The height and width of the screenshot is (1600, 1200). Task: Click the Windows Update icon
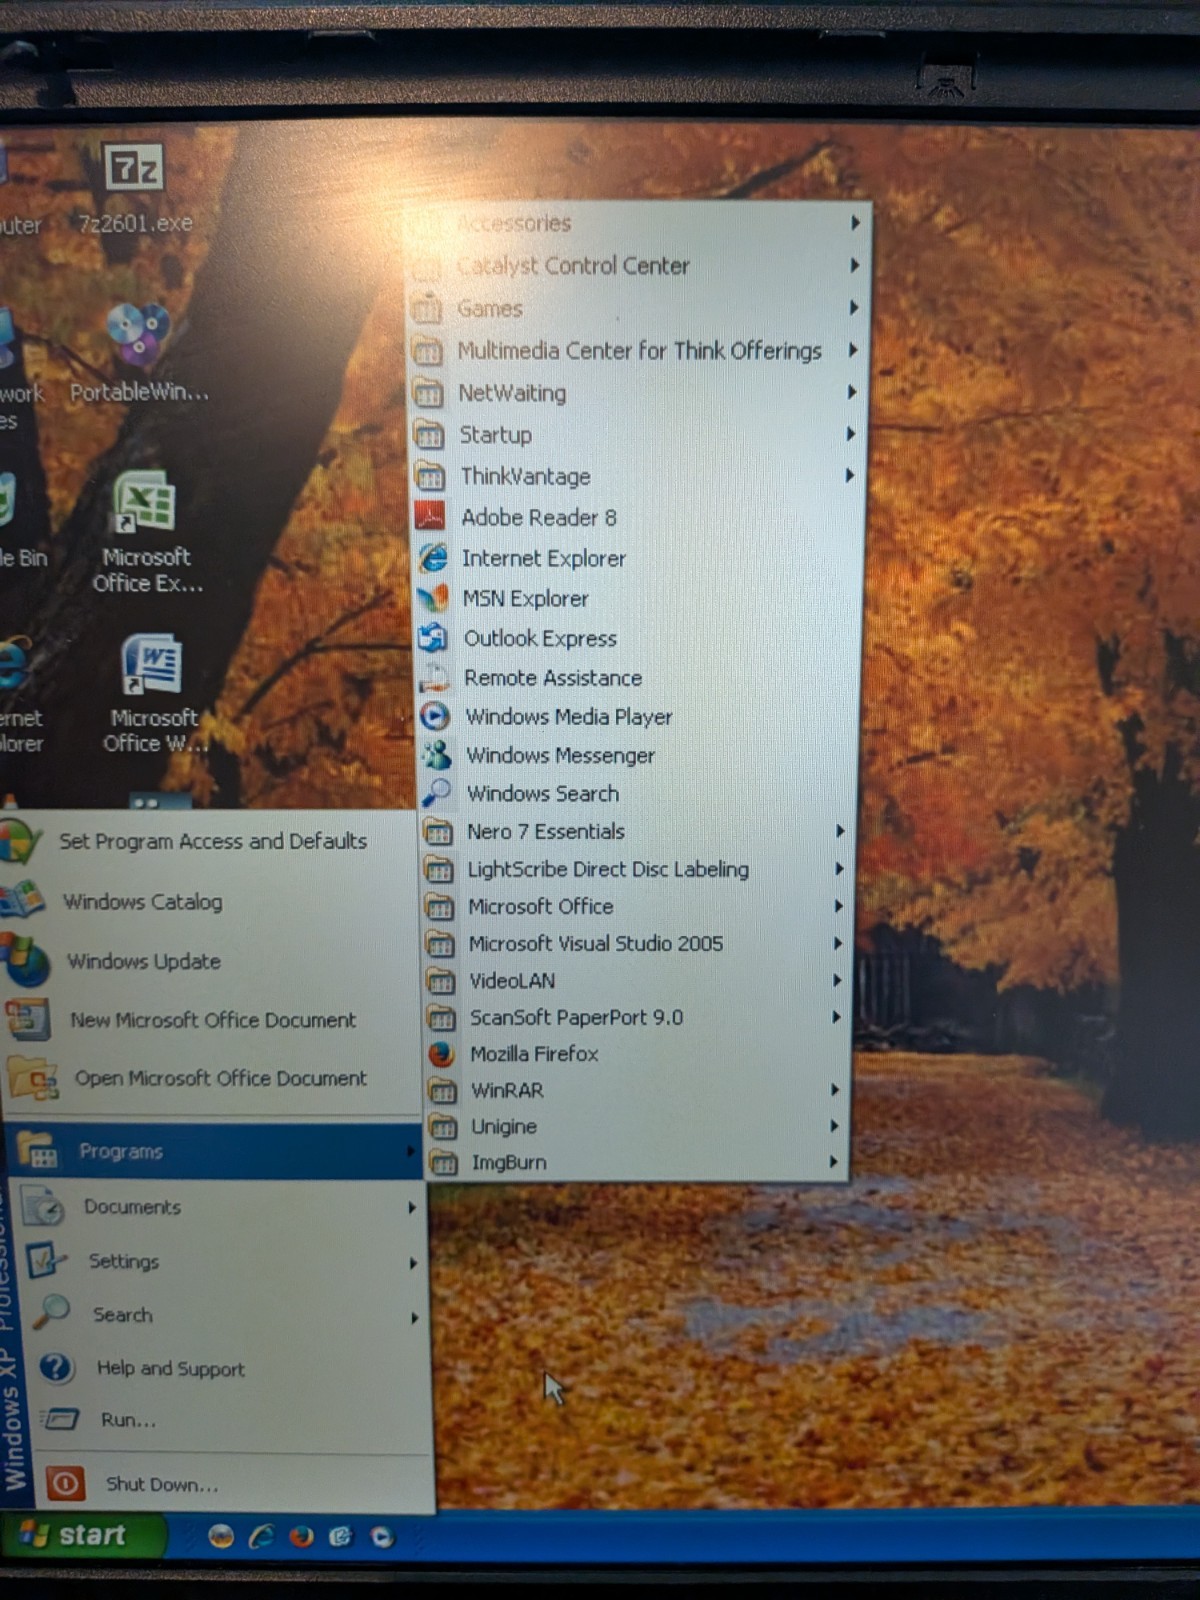coord(26,960)
